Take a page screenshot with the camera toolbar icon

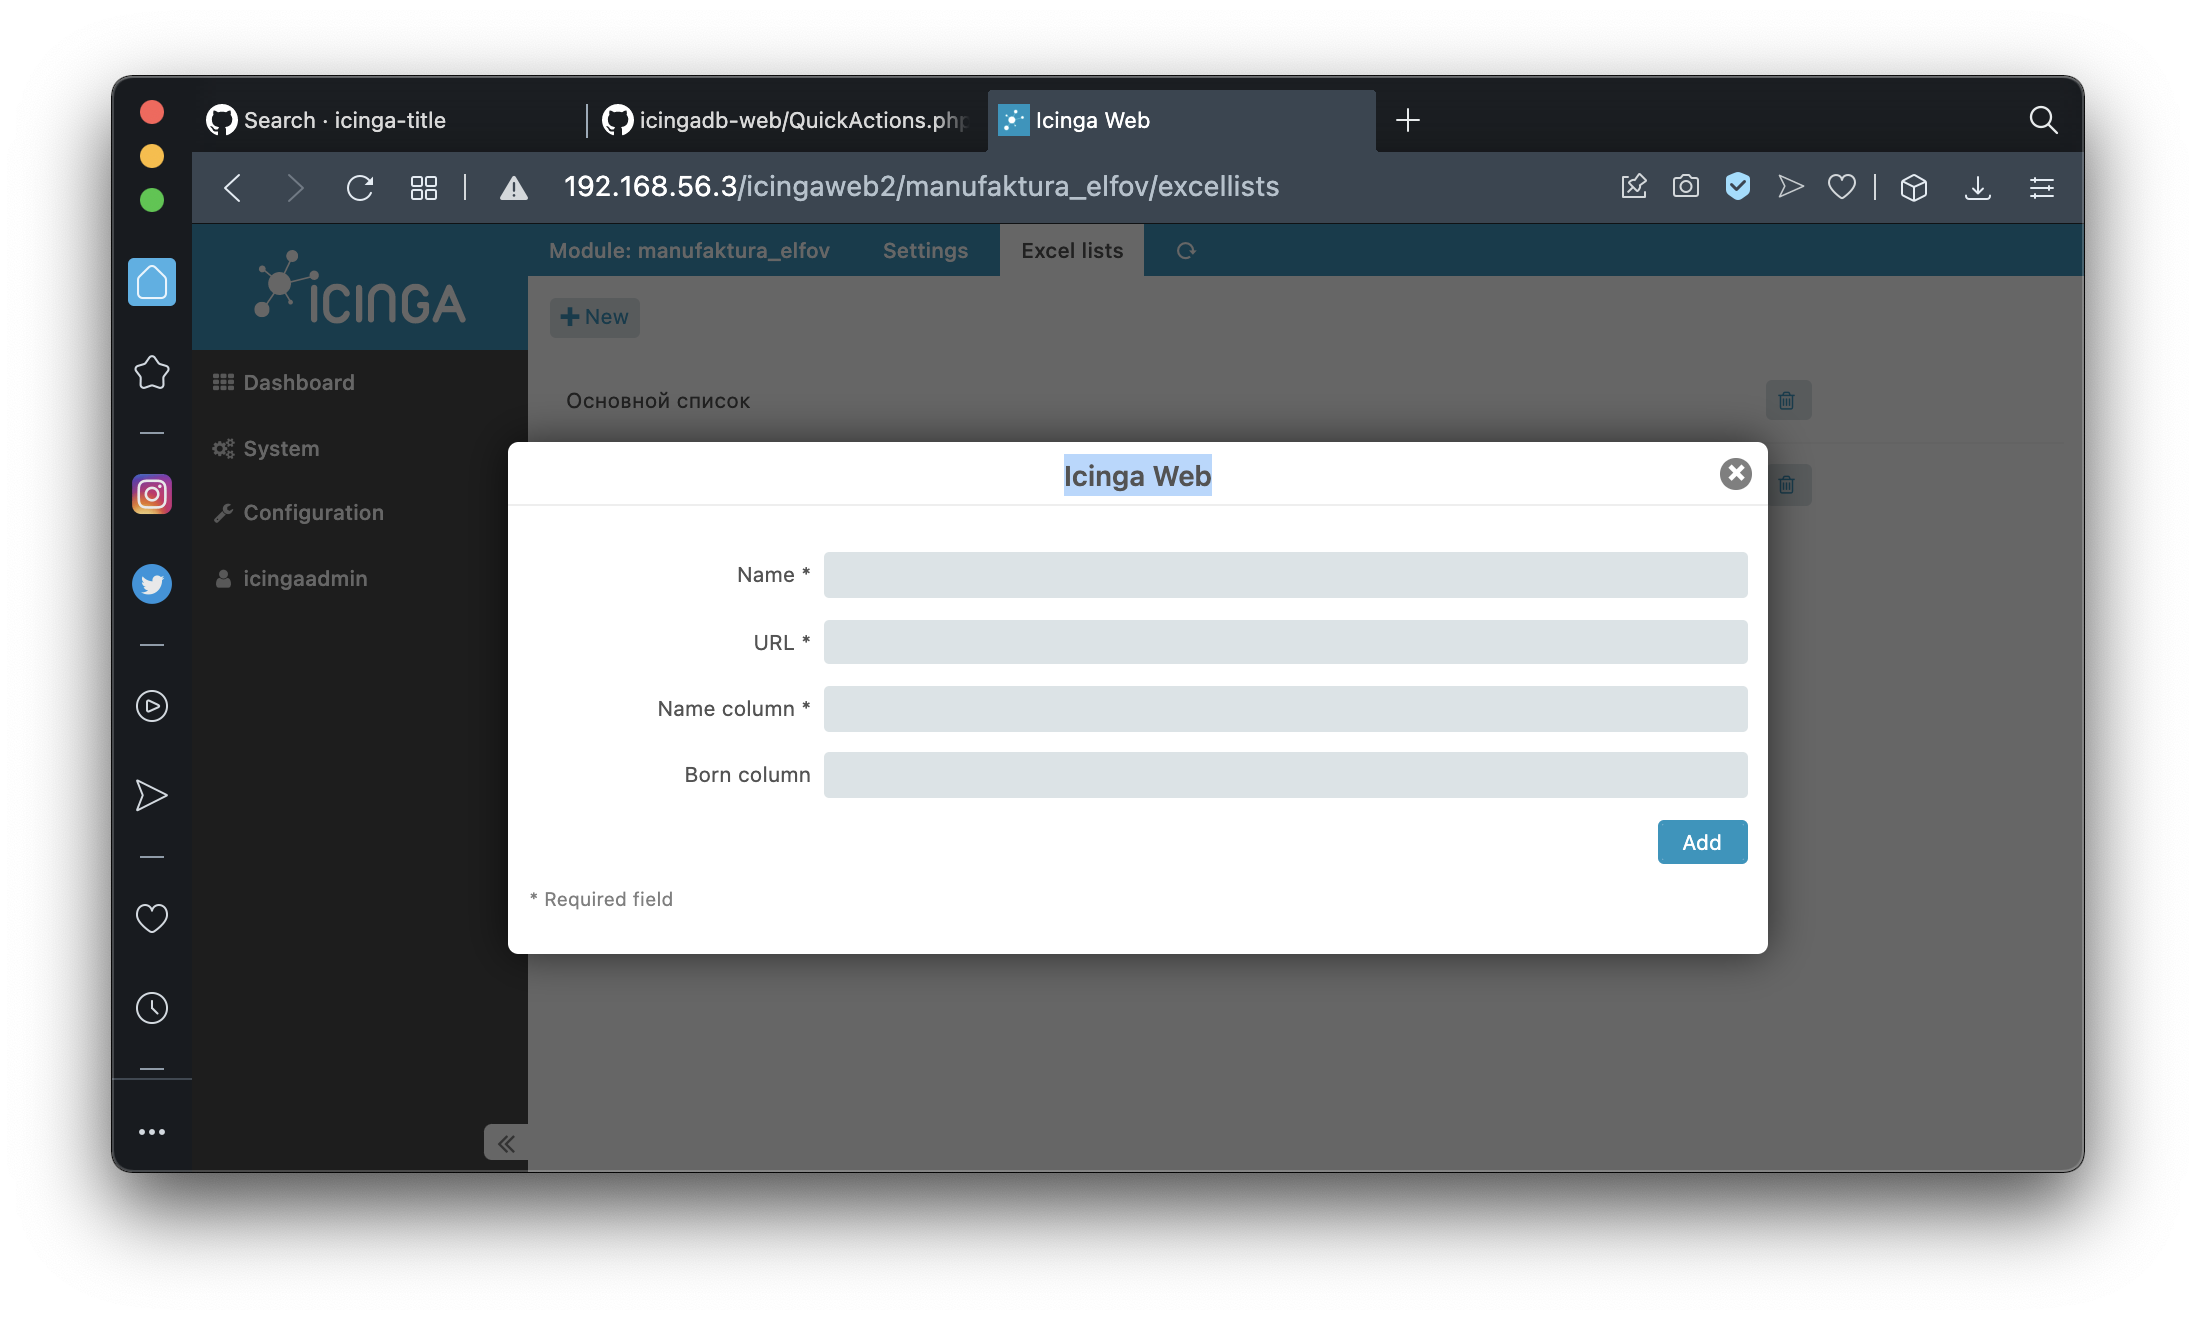pyautogui.click(x=1686, y=187)
